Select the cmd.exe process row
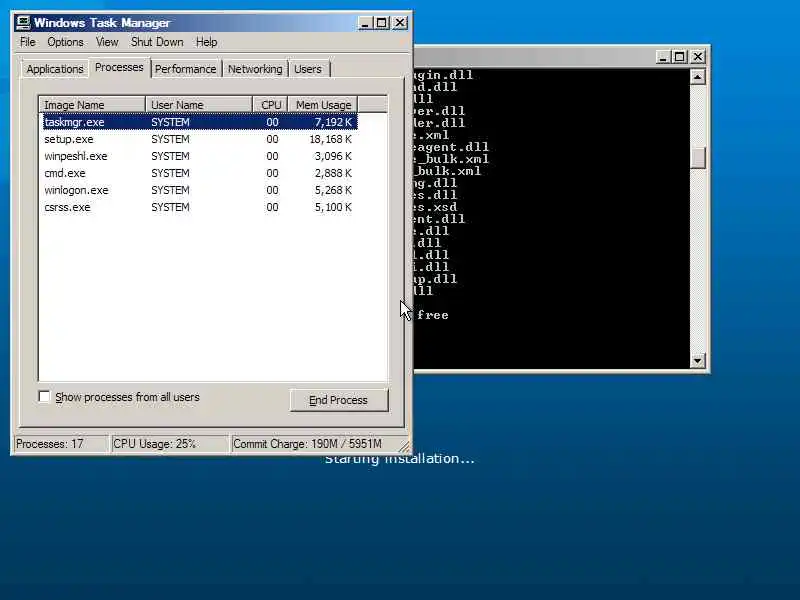 pyautogui.click(x=199, y=173)
